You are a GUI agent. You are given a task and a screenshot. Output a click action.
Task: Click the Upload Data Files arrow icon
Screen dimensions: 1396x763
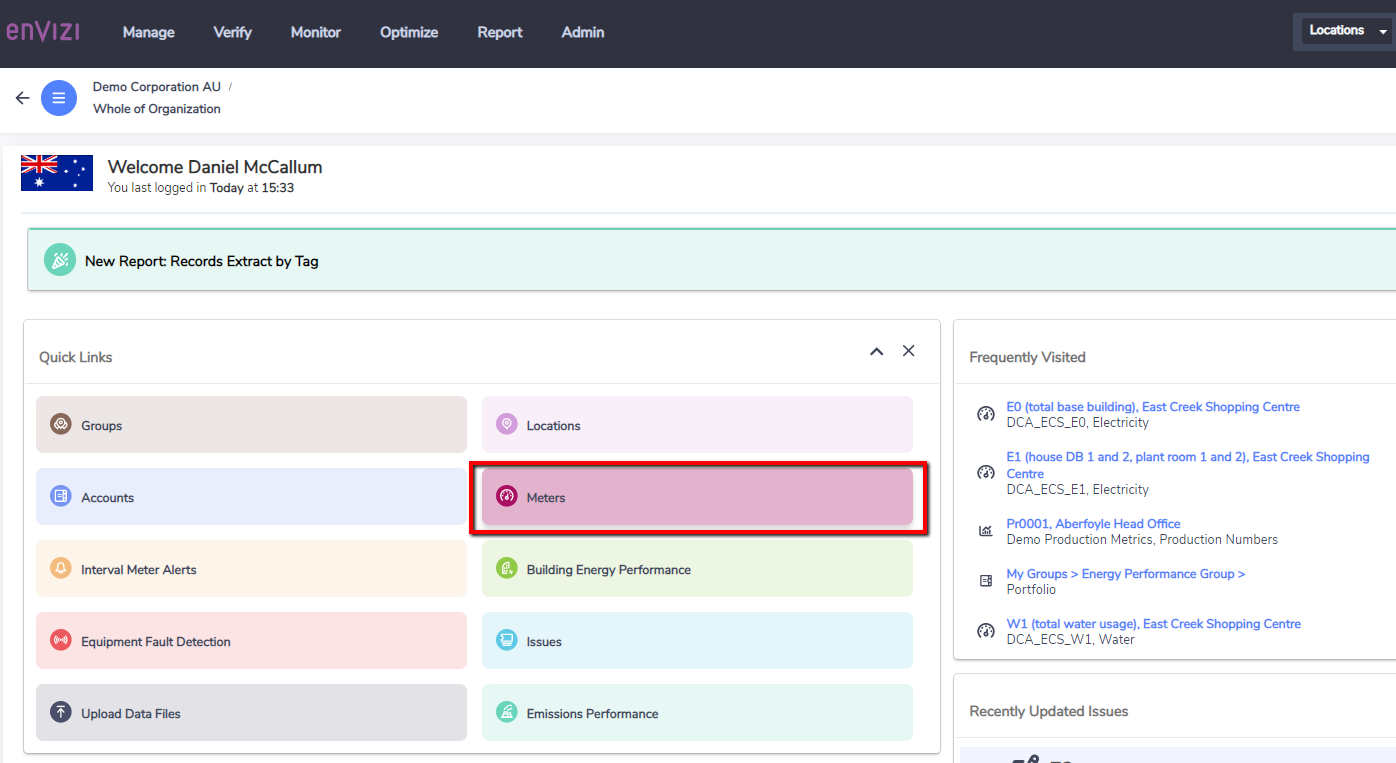[61, 713]
